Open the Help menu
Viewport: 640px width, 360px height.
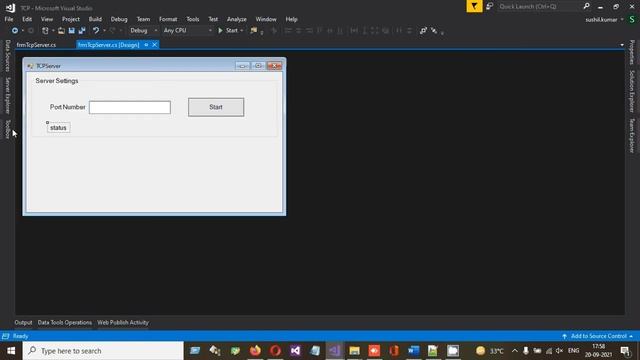(291, 19)
